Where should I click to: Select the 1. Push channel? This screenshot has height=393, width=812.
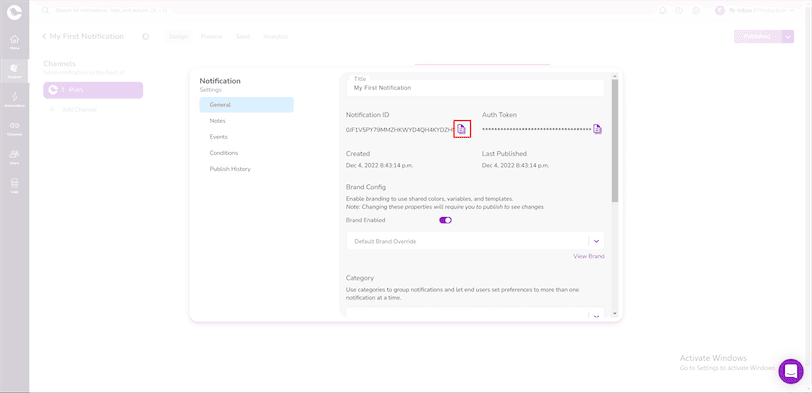click(93, 90)
